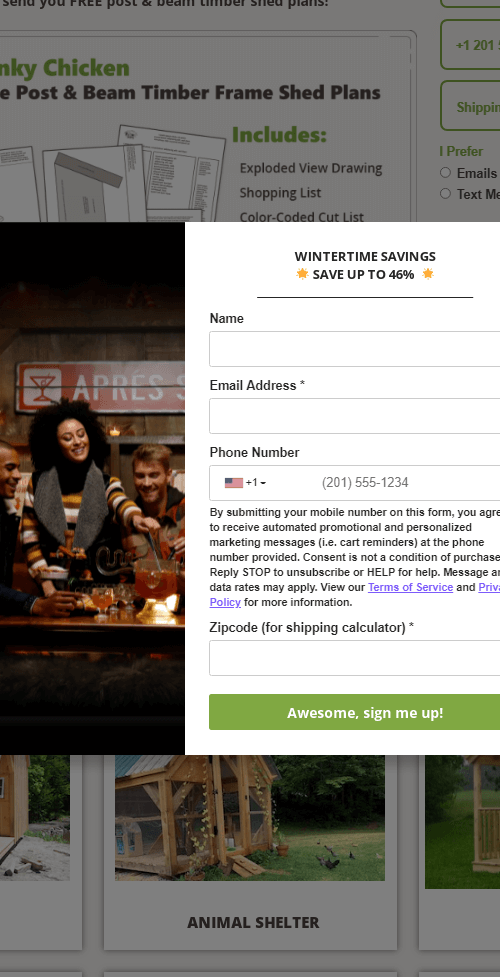Click the +1 201 phone number button

[471, 45]
